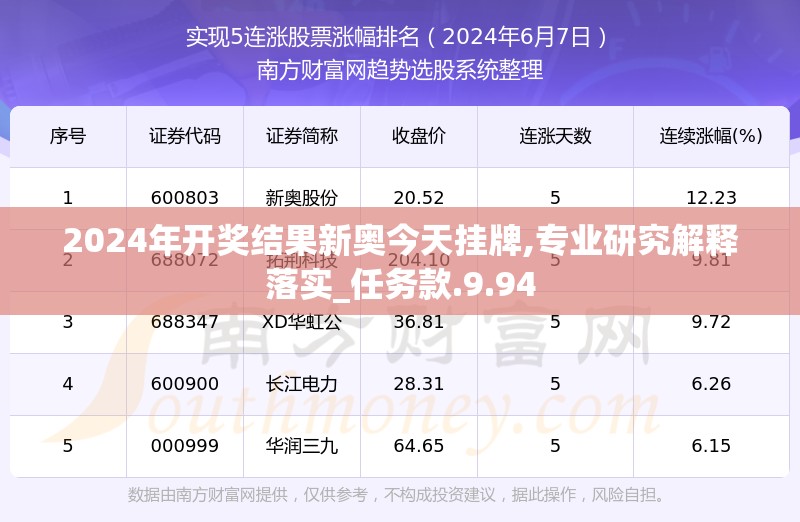Select the 证券简称 column header
The height and width of the screenshot is (522, 800).
[302, 136]
